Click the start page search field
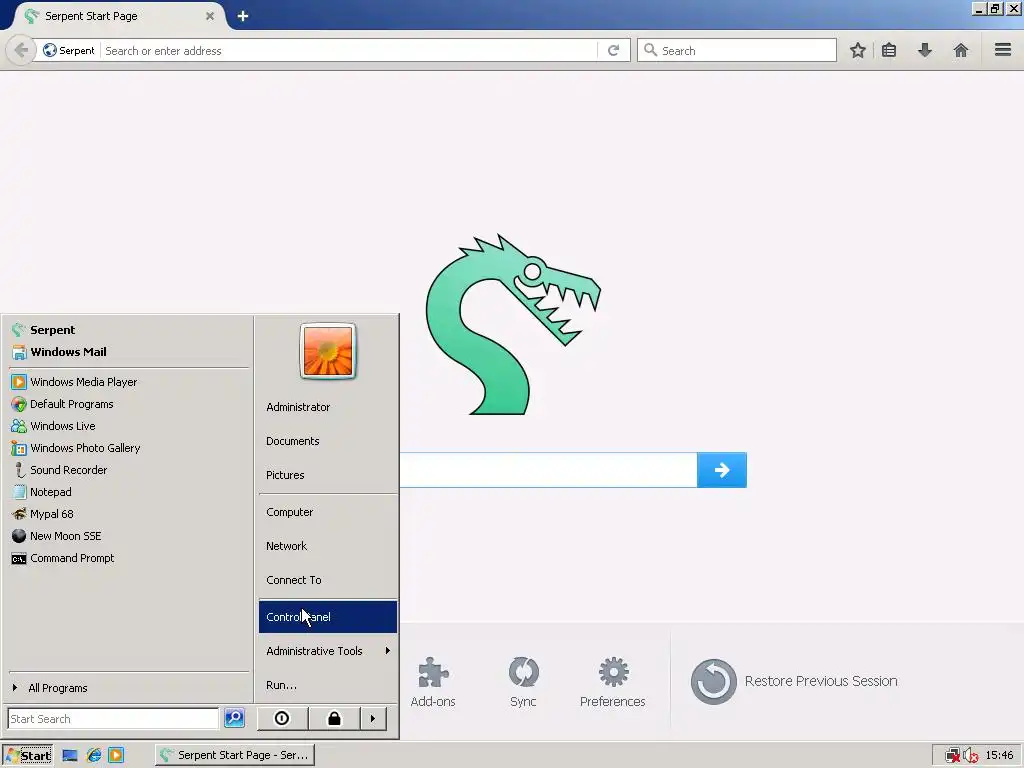 pyautogui.click(x=548, y=470)
